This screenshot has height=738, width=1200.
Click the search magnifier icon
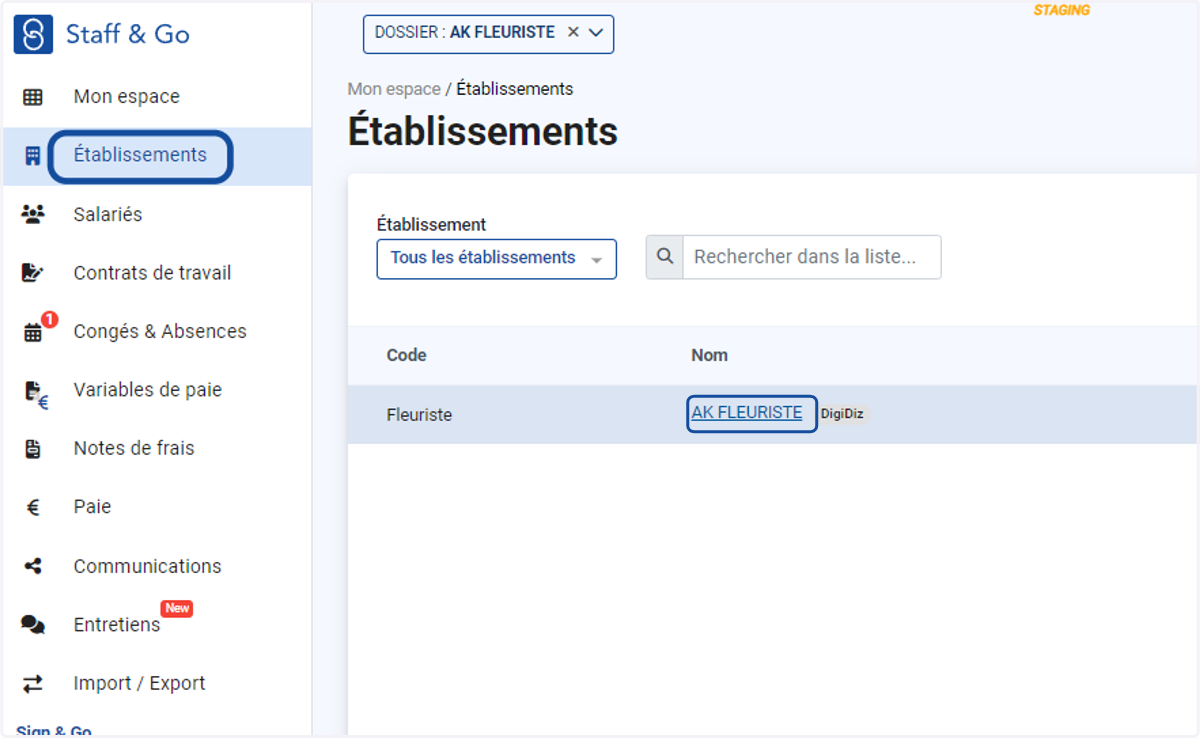coord(665,257)
